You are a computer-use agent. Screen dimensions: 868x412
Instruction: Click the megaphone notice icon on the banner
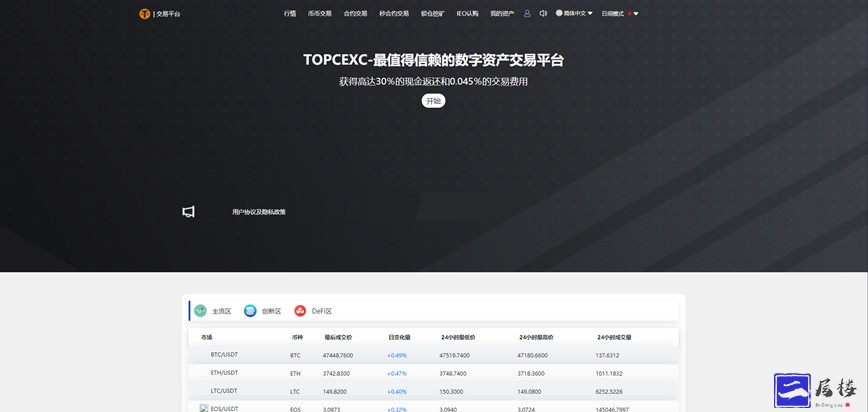click(188, 212)
